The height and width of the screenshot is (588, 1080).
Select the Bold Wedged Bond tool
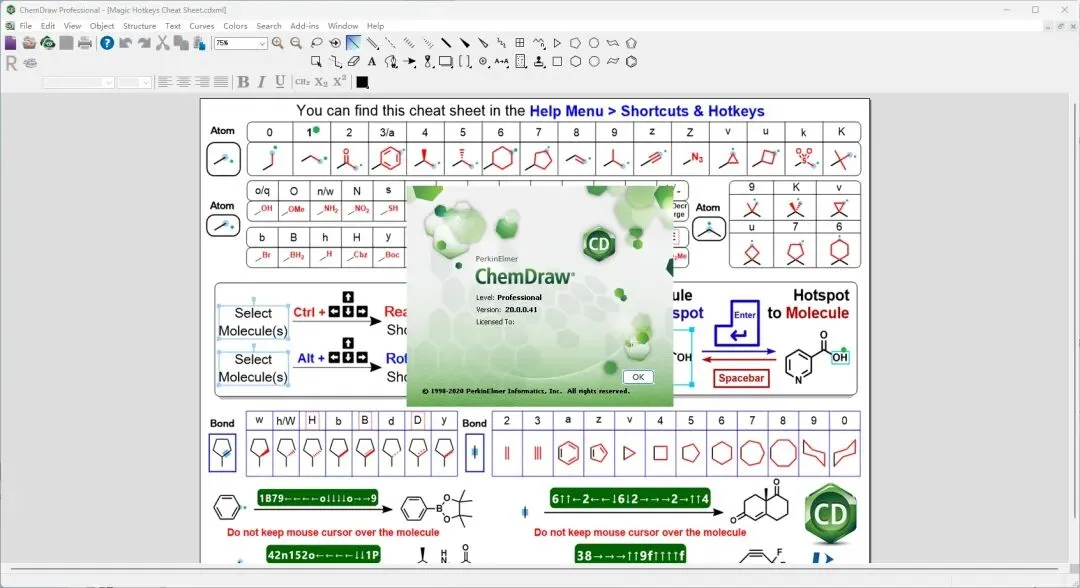point(465,43)
